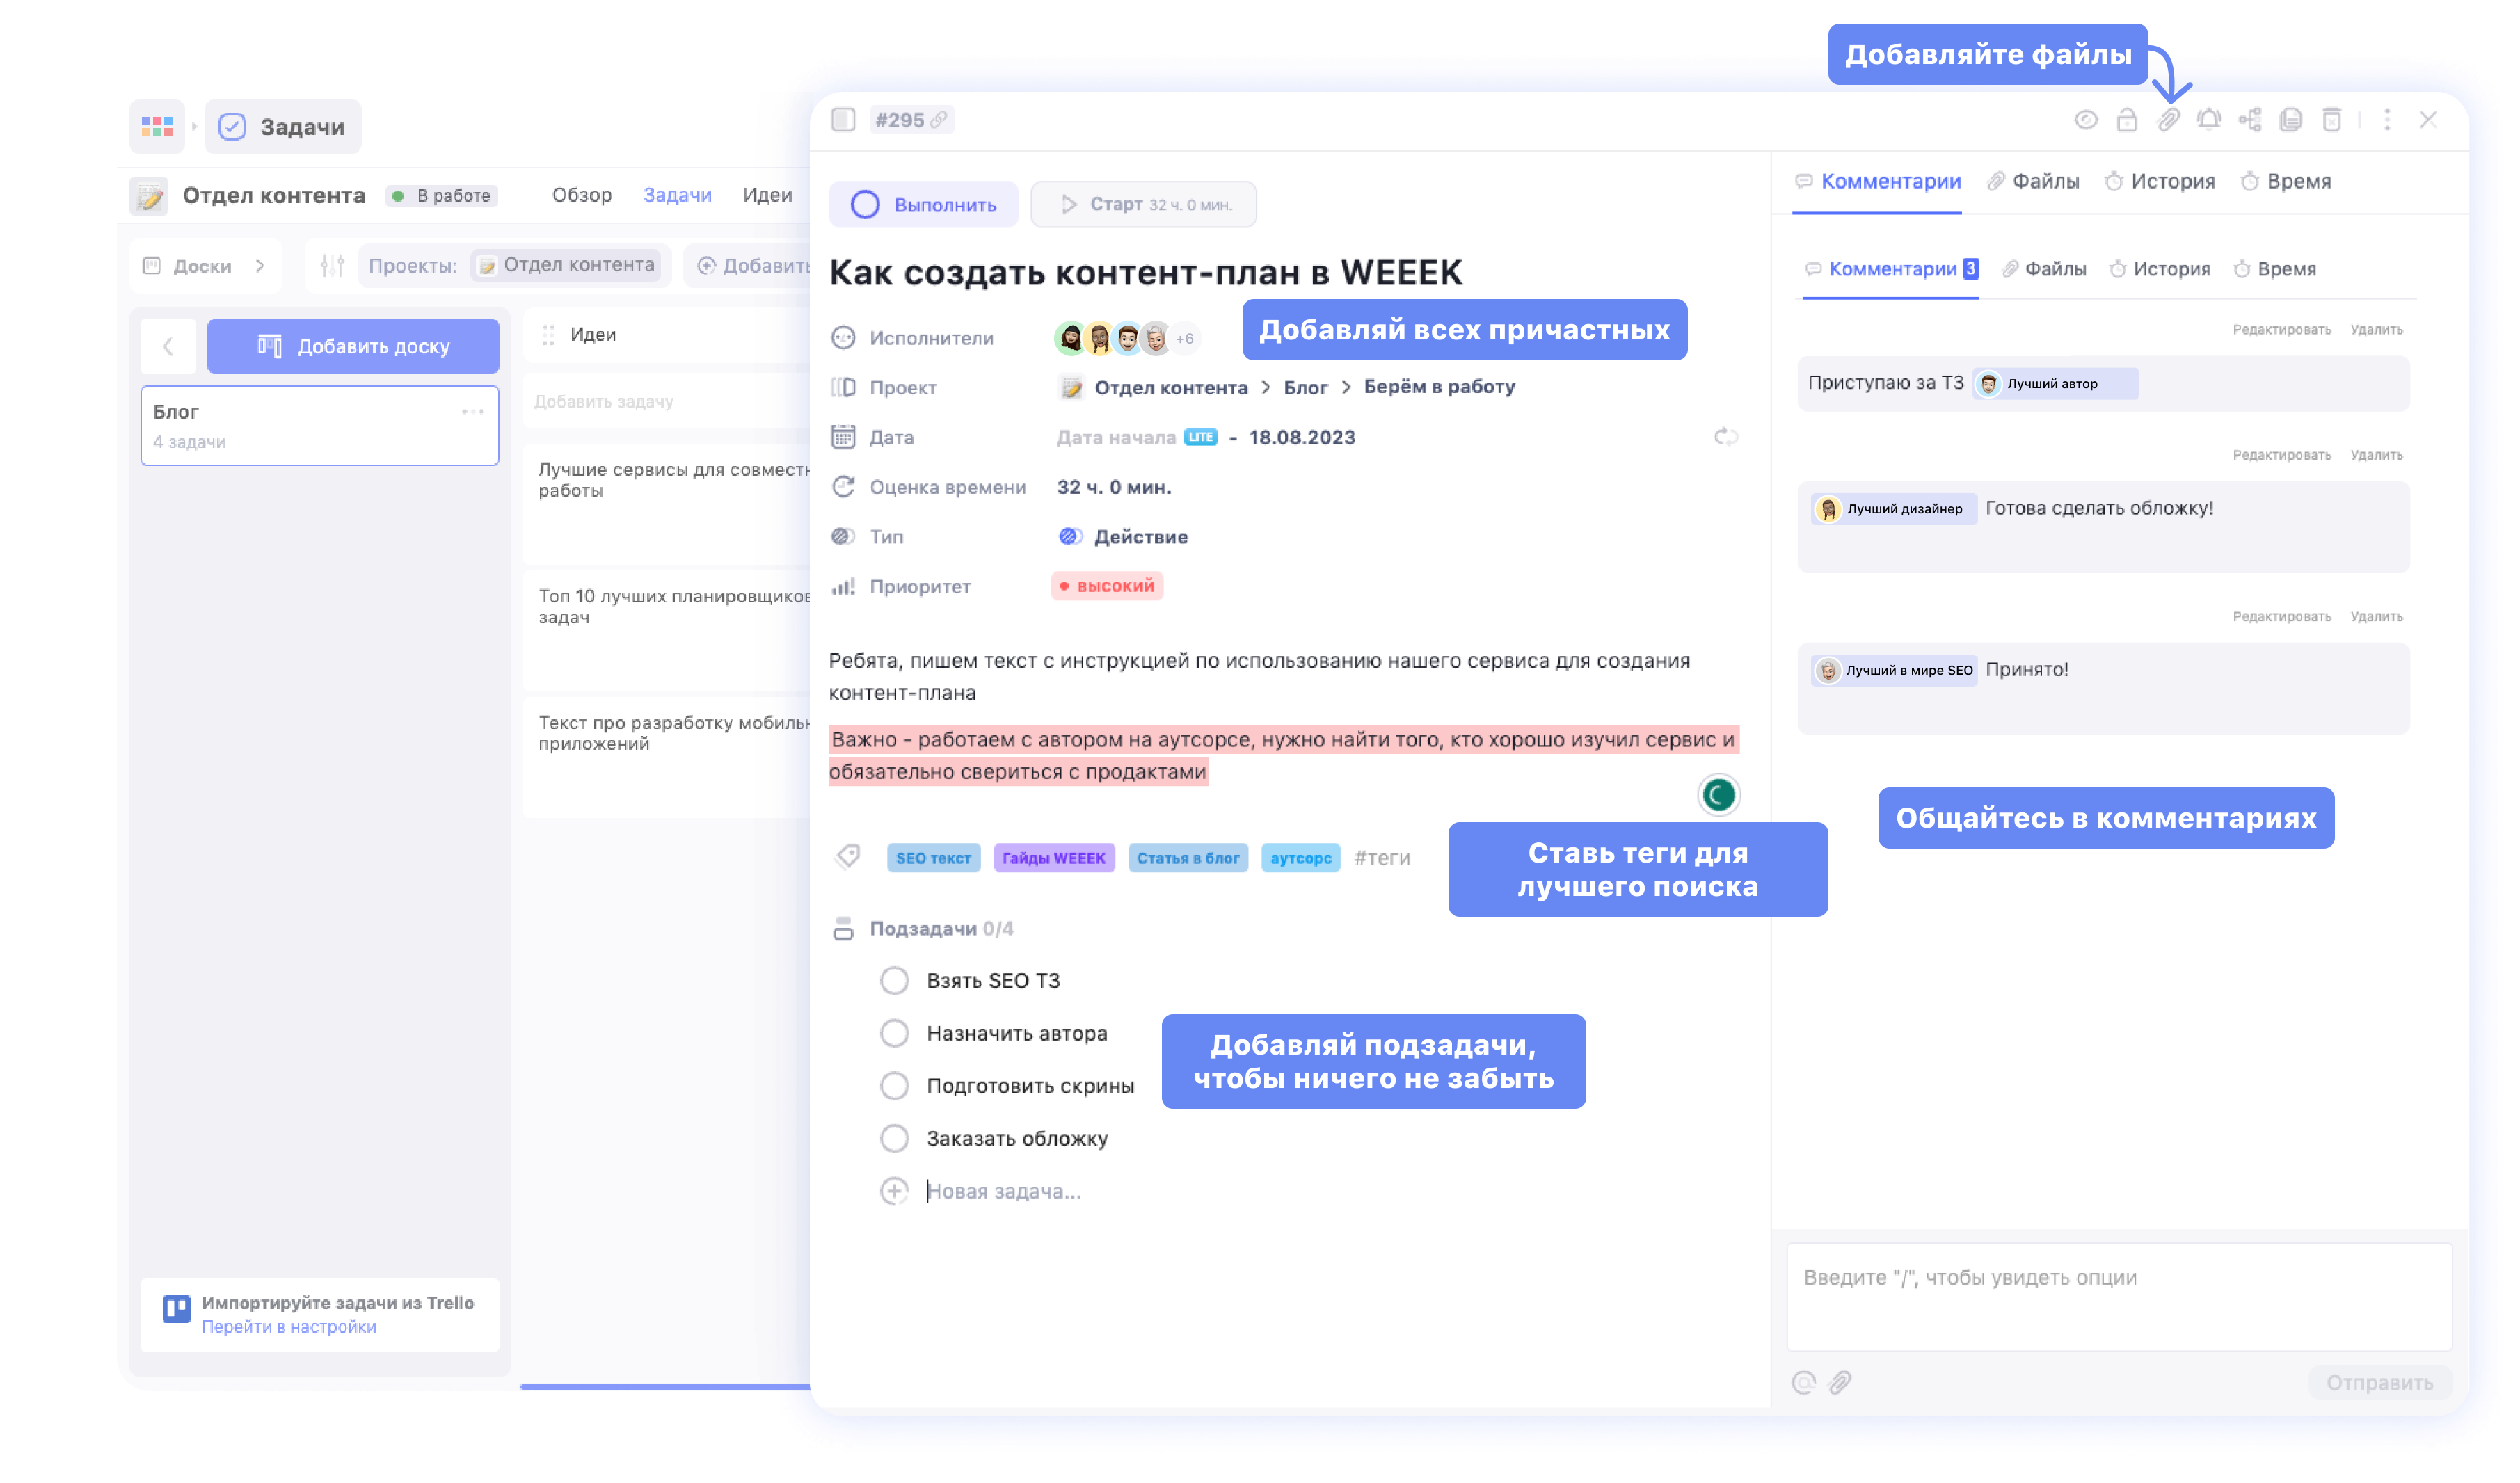Open the due date 18.08.2023 picker
Image resolution: width=2520 pixels, height=1483 pixels.
pos(1302,437)
